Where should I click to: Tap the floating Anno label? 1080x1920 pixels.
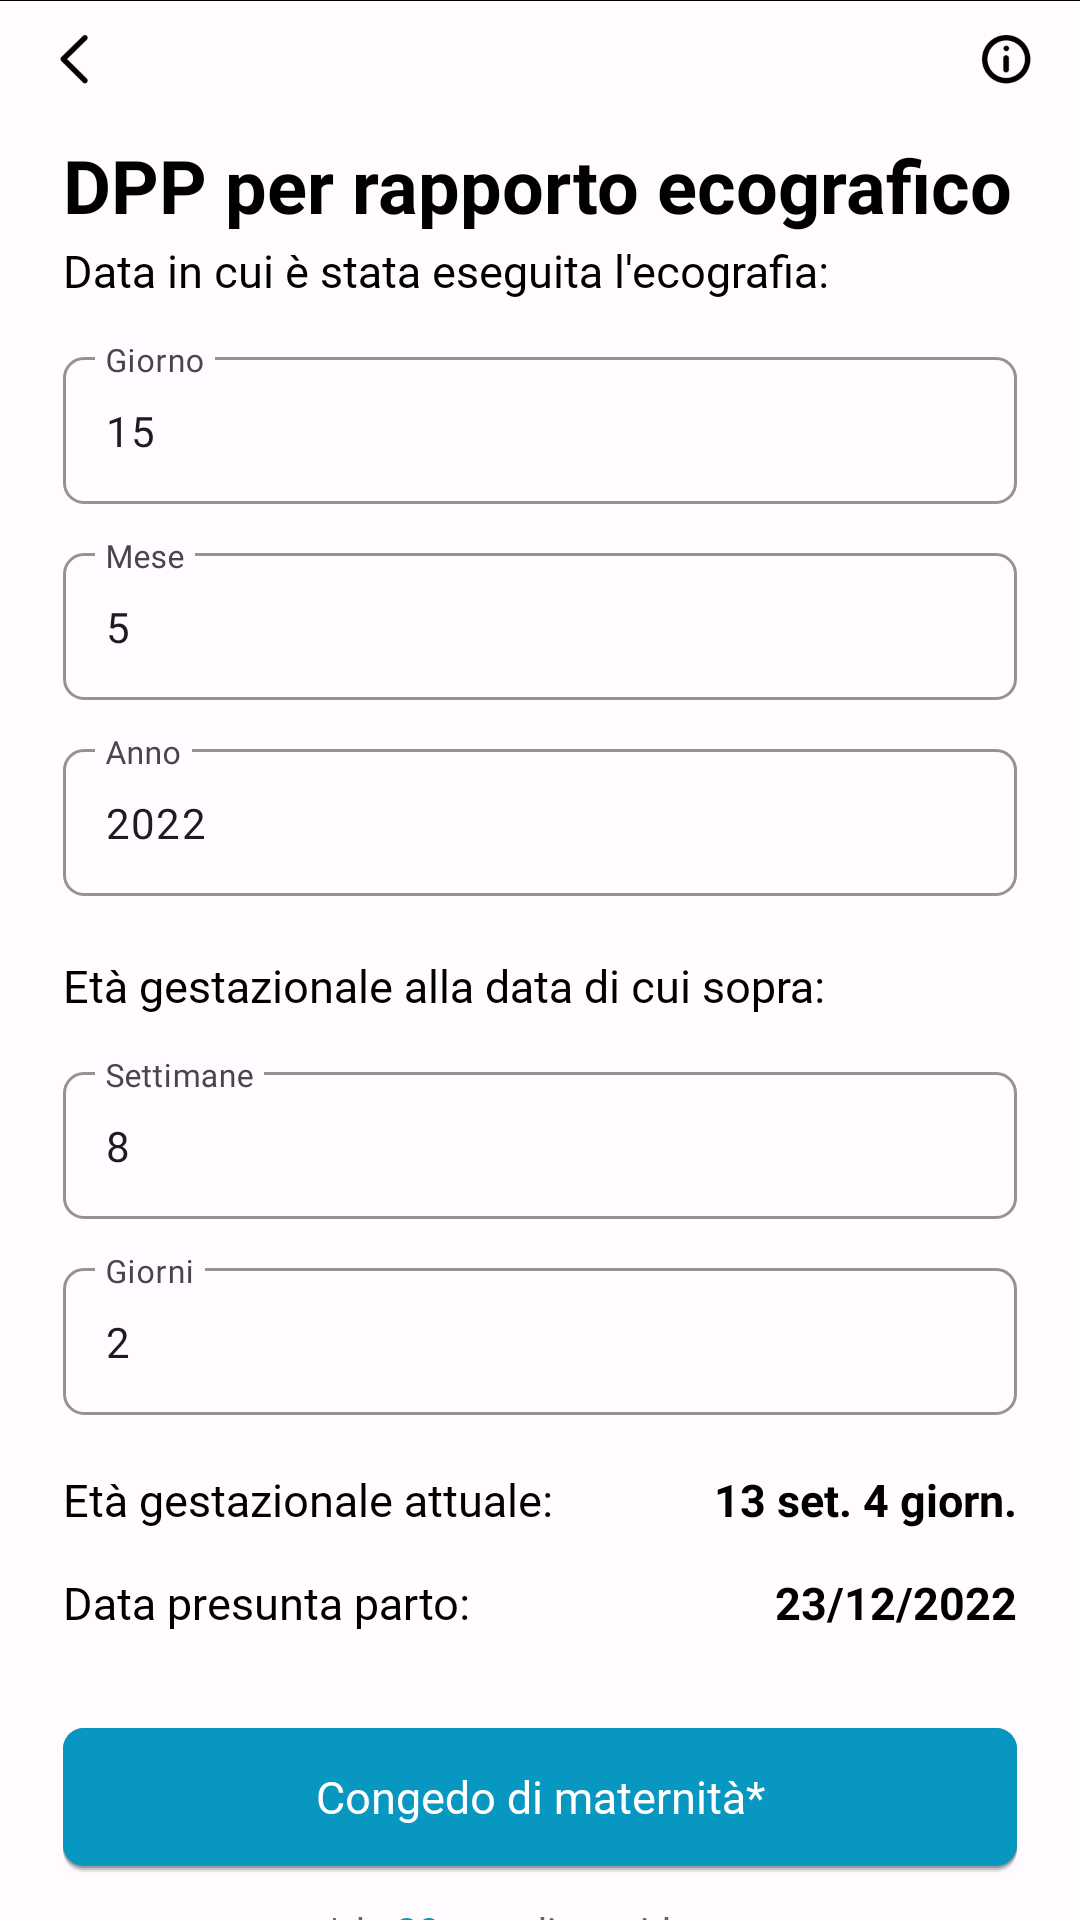143,753
